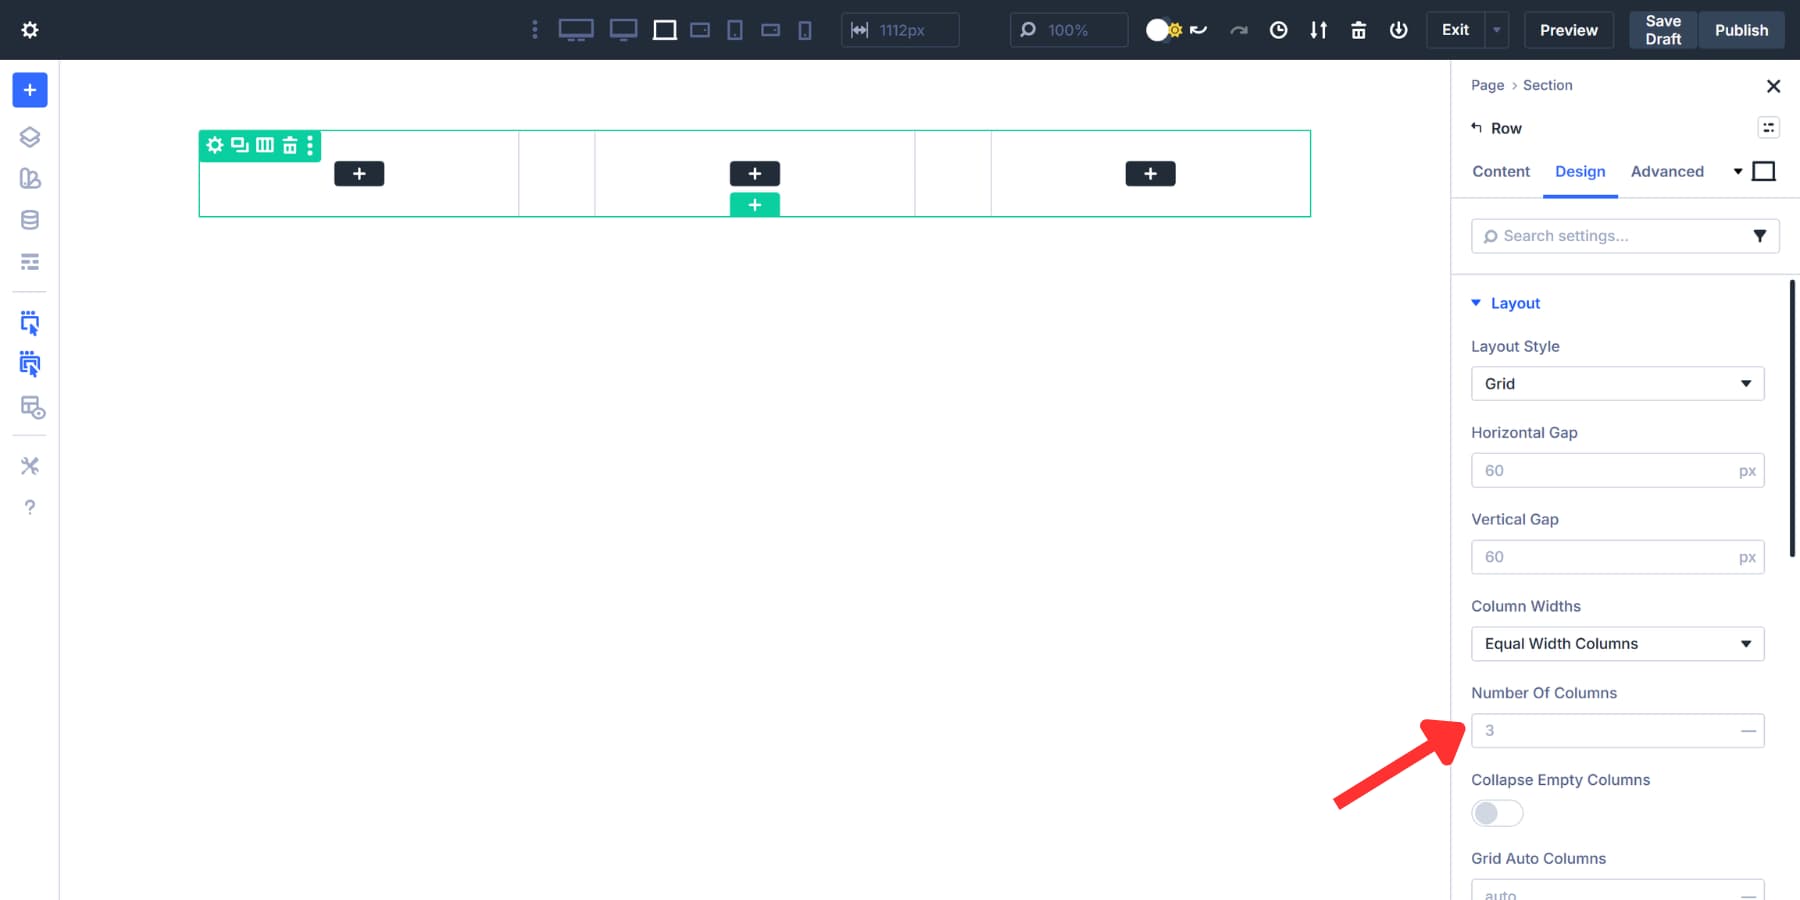Open the wrench tools panel
1800x900 pixels.
coord(29,465)
